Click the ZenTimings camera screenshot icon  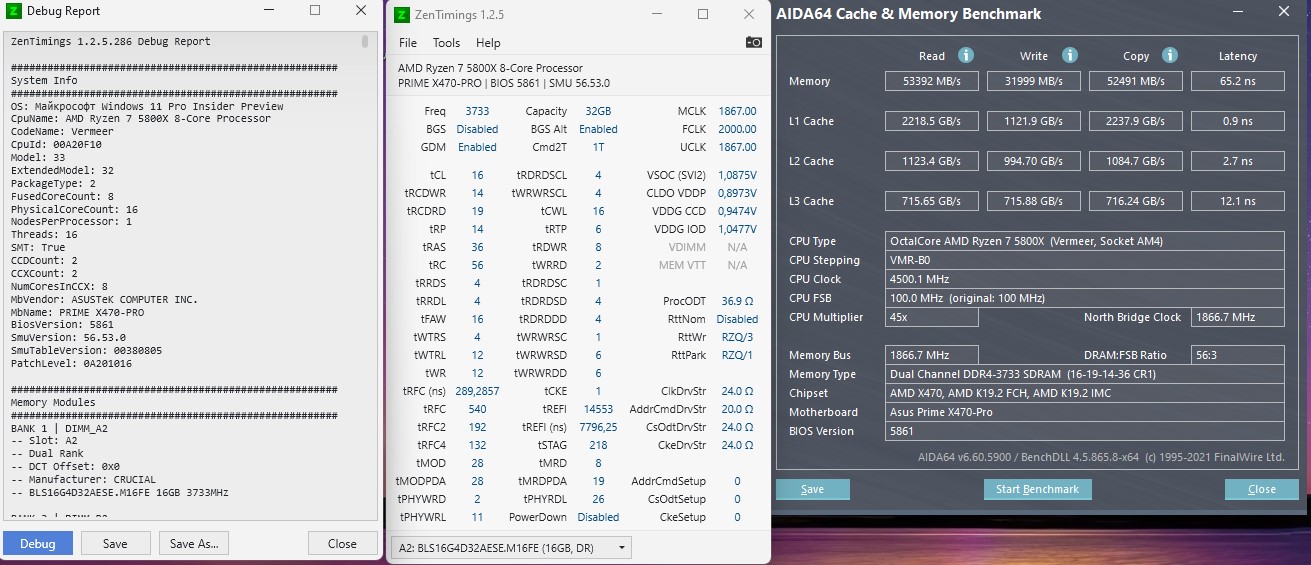click(754, 43)
